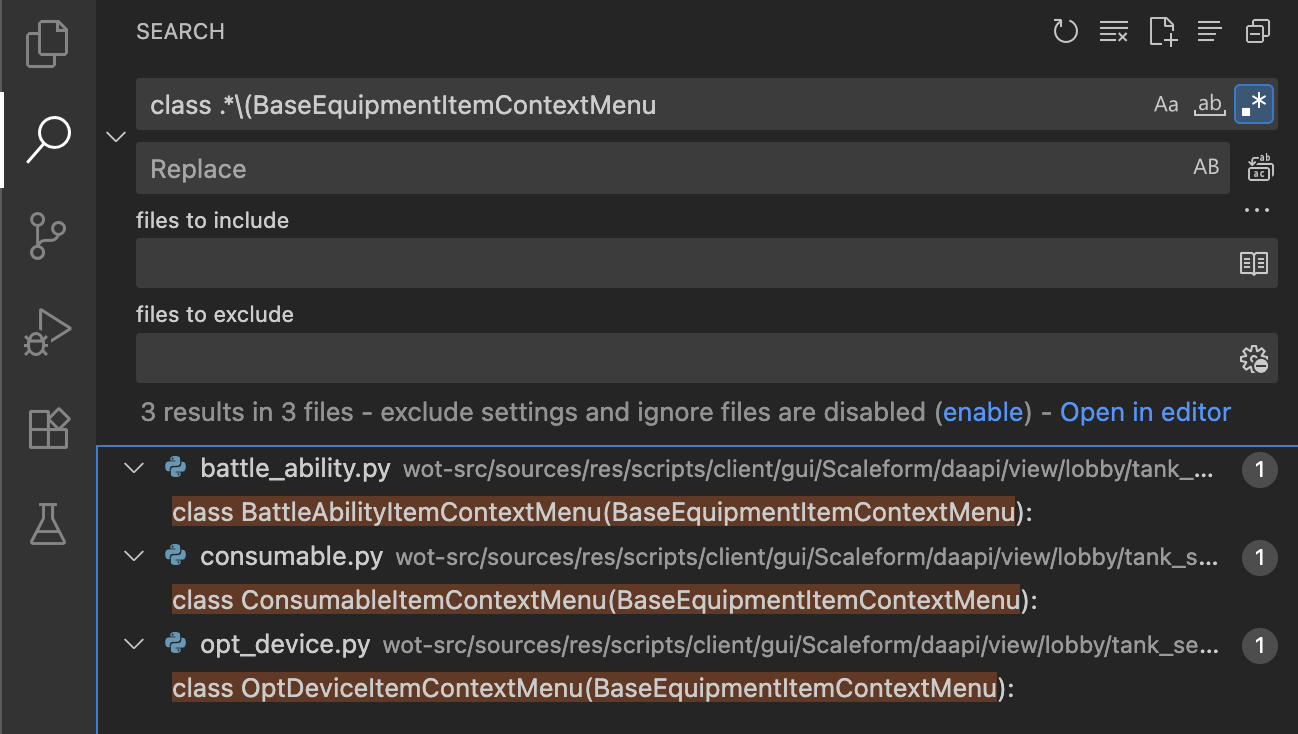Image resolution: width=1298 pixels, height=734 pixels.
Task: Refresh the search results
Action: (1065, 32)
